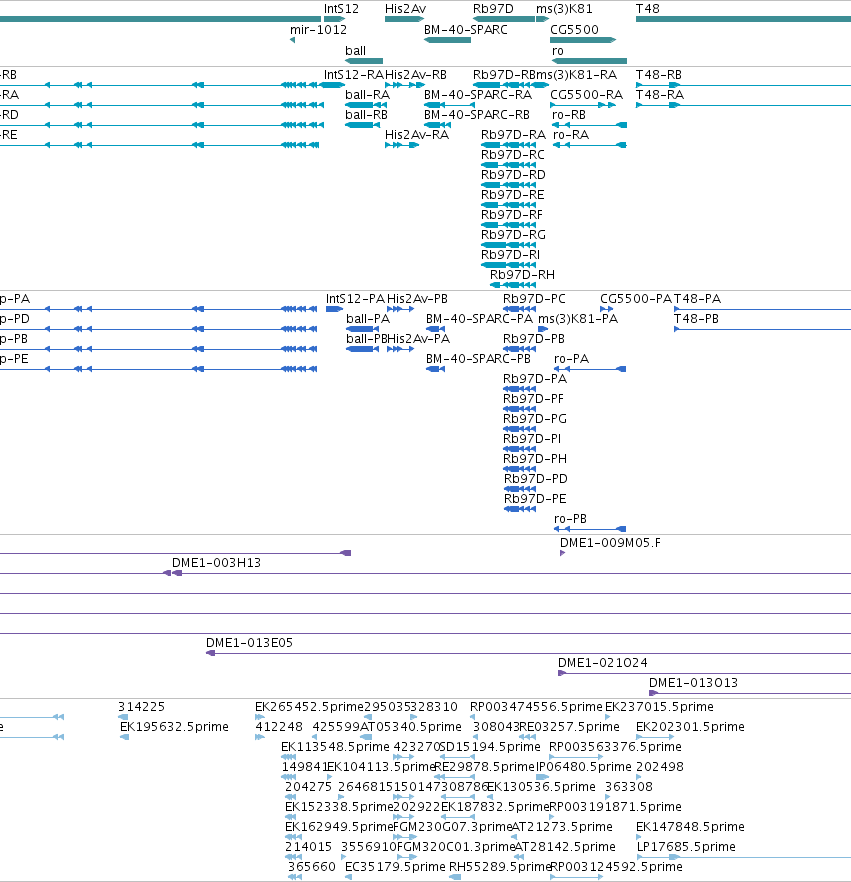Viewport: 851px width, 882px height.
Task: Click the Rb97D-PF protein label
Action: pyautogui.click(x=533, y=399)
